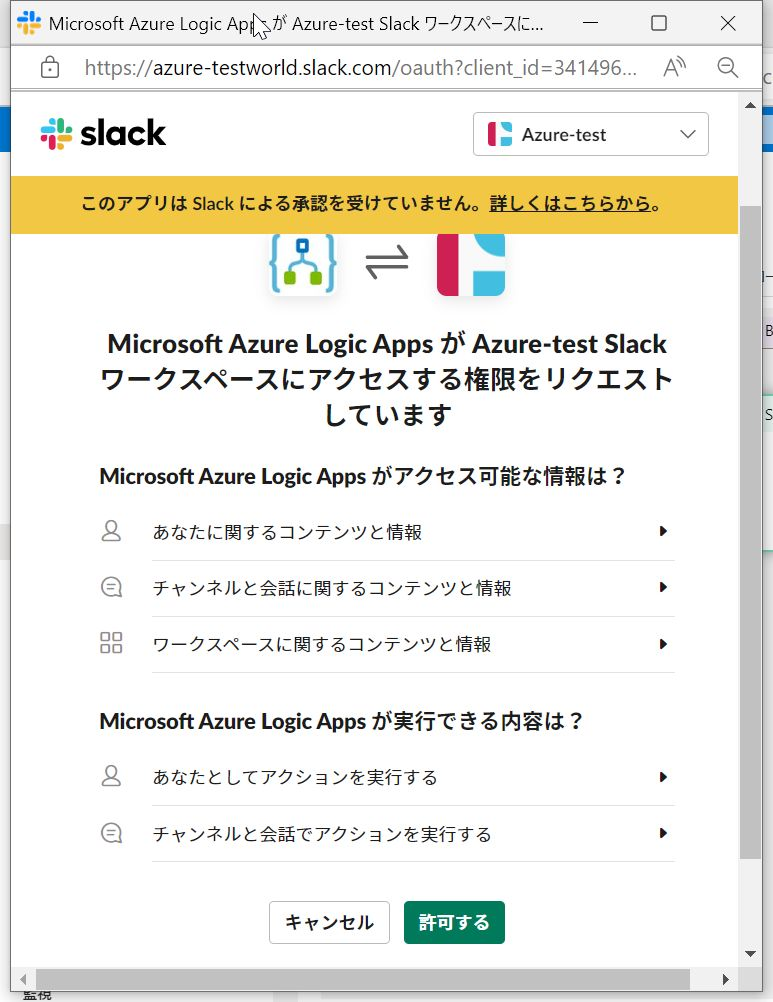Click the site lock icon in address bar
Image resolution: width=773 pixels, height=1002 pixels.
[x=50, y=67]
